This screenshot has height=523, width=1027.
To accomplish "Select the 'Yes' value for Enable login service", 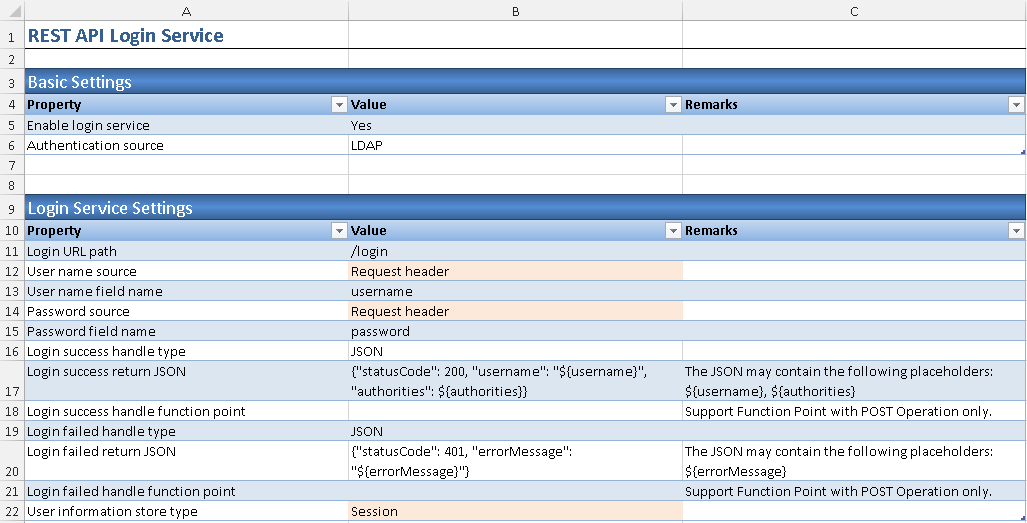I will click(515, 125).
